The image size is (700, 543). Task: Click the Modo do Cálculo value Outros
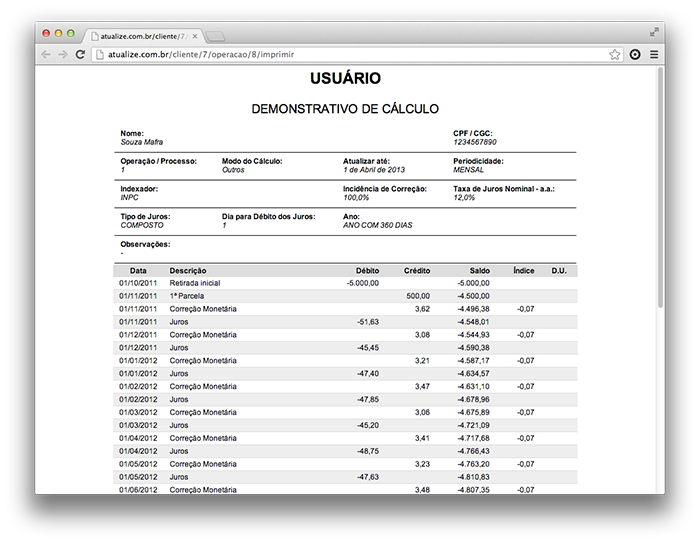pos(233,170)
